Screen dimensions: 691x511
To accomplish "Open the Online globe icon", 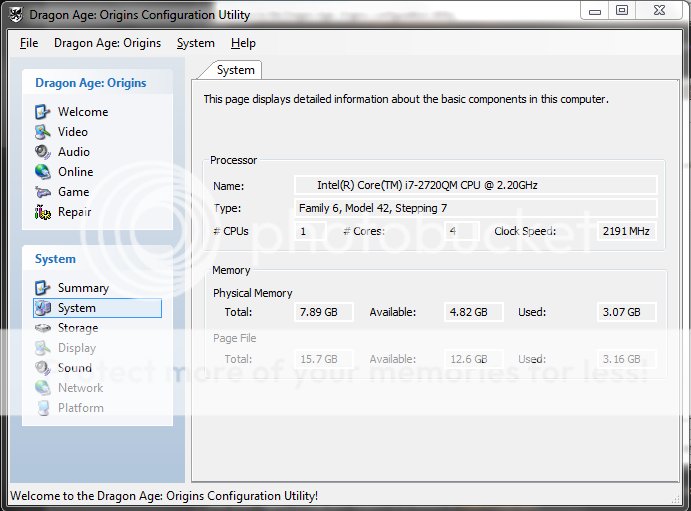I will coord(43,172).
